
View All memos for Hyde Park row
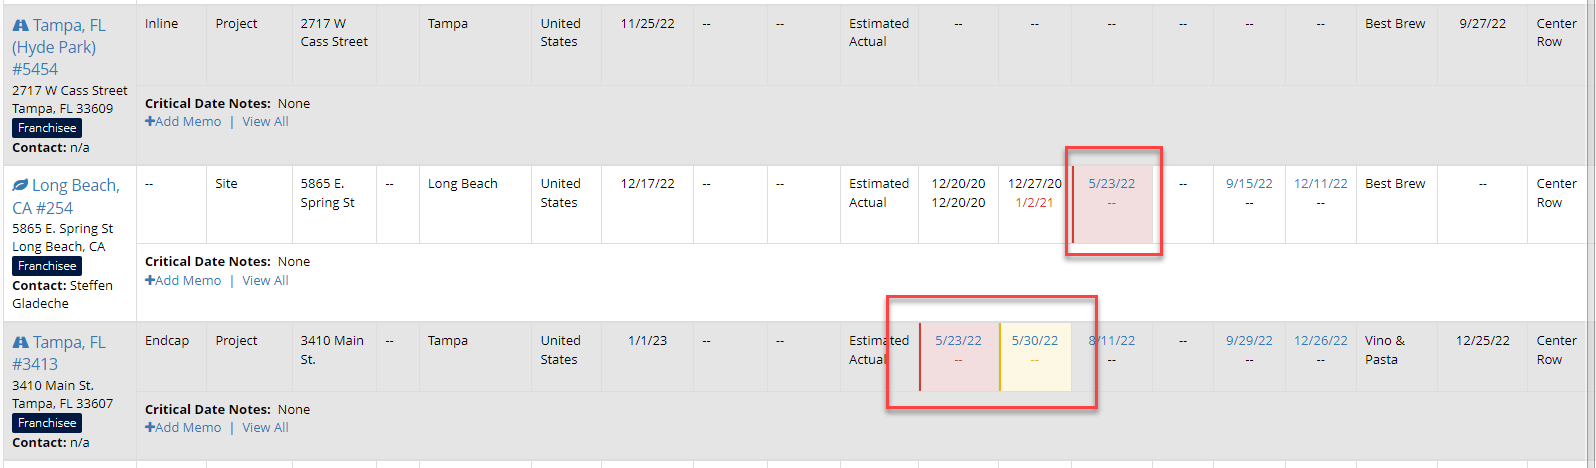pyautogui.click(x=265, y=122)
